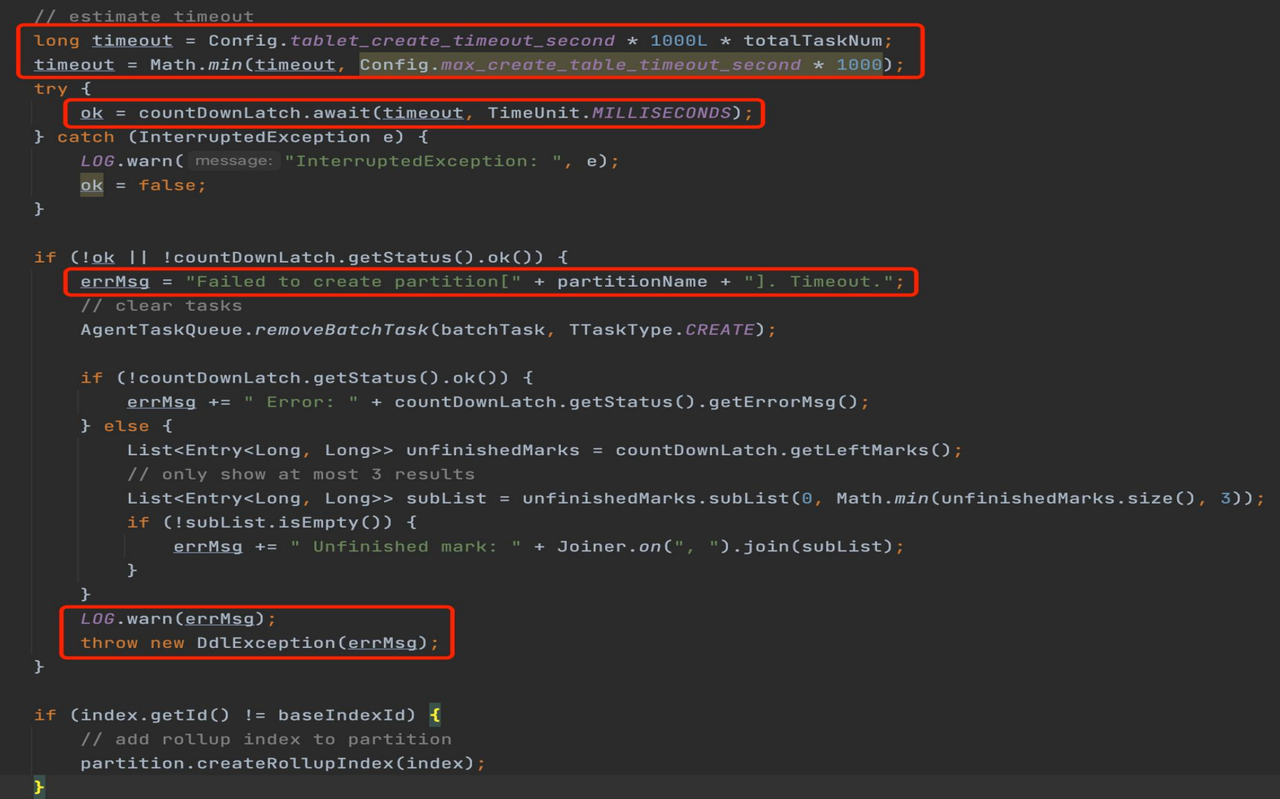Image resolution: width=1280 pixels, height=799 pixels.
Task: Click the " Error: " string literal
Action: point(301,402)
